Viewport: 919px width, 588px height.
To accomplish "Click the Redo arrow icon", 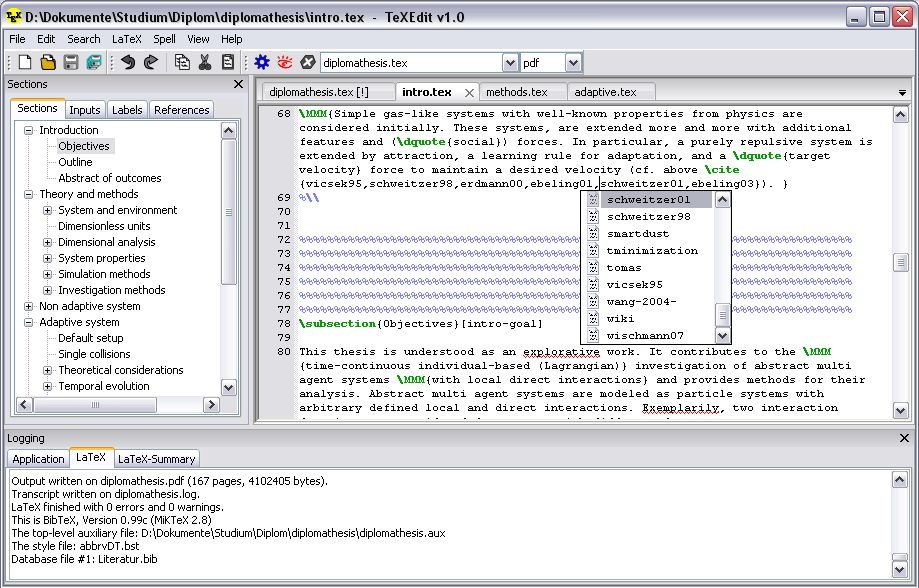I will pos(151,63).
